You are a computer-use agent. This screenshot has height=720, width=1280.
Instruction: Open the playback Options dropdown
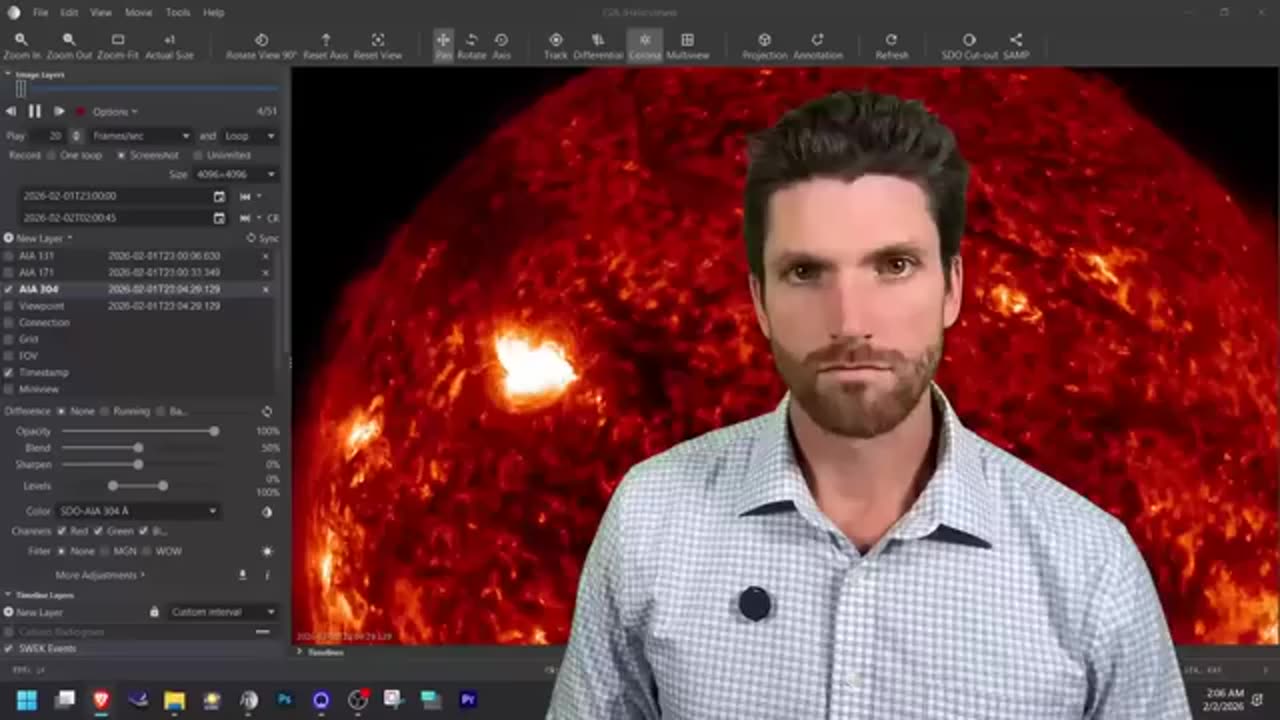point(115,111)
